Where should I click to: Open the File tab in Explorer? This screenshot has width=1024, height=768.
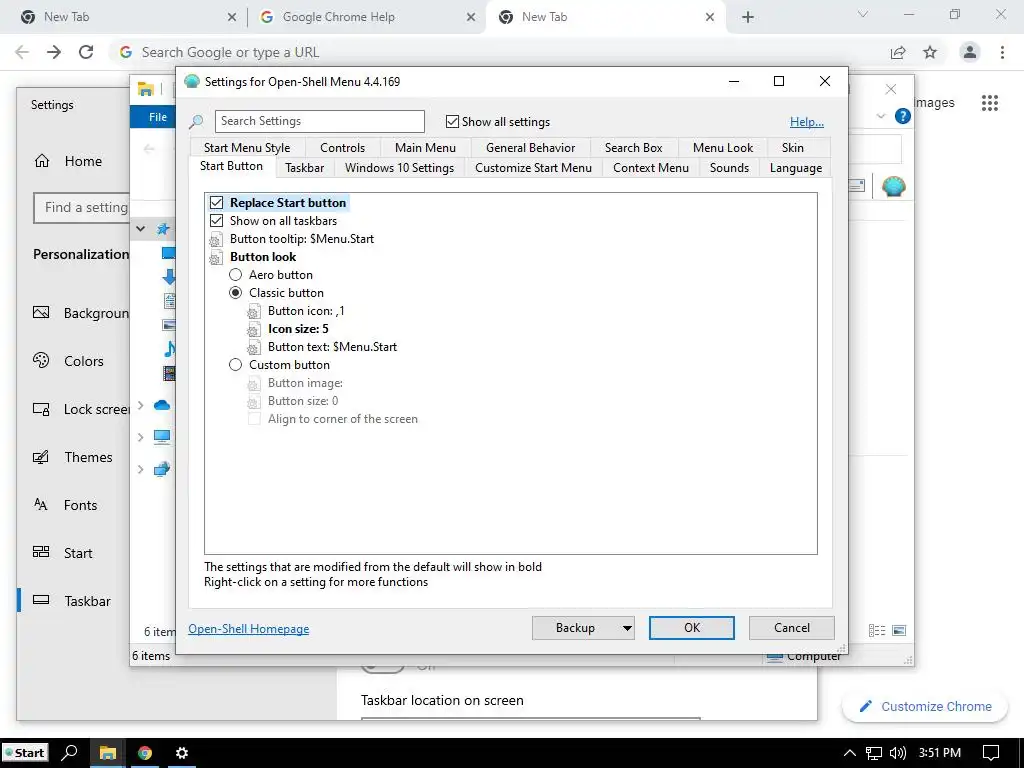click(x=157, y=117)
